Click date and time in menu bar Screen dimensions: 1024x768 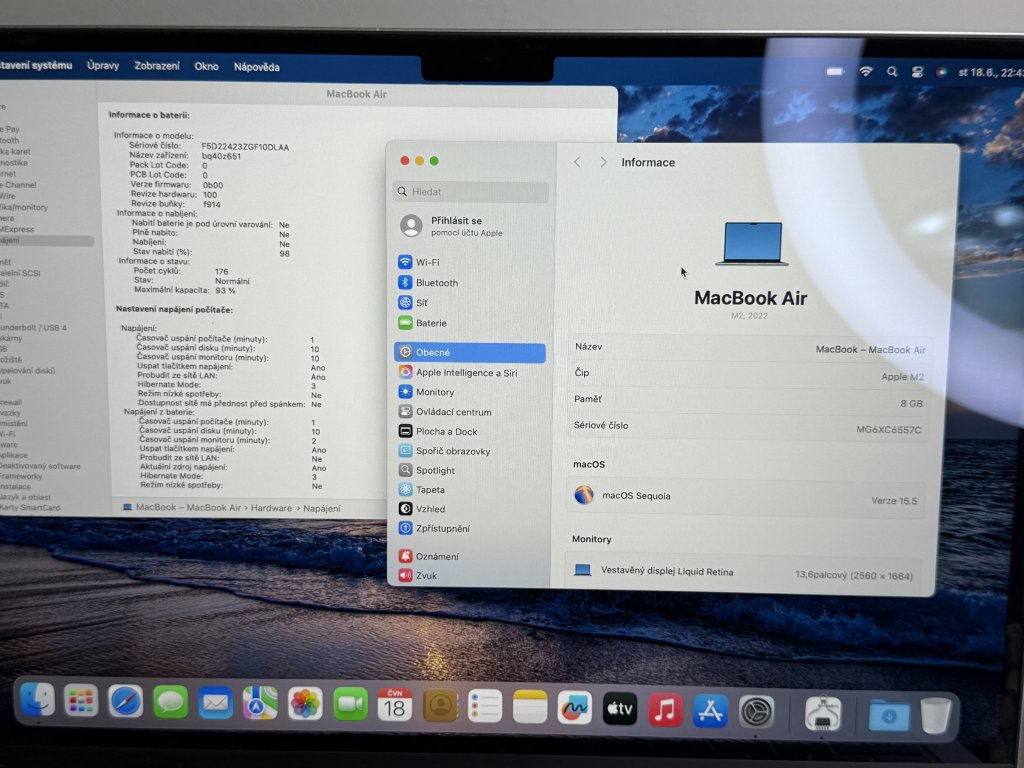click(991, 72)
